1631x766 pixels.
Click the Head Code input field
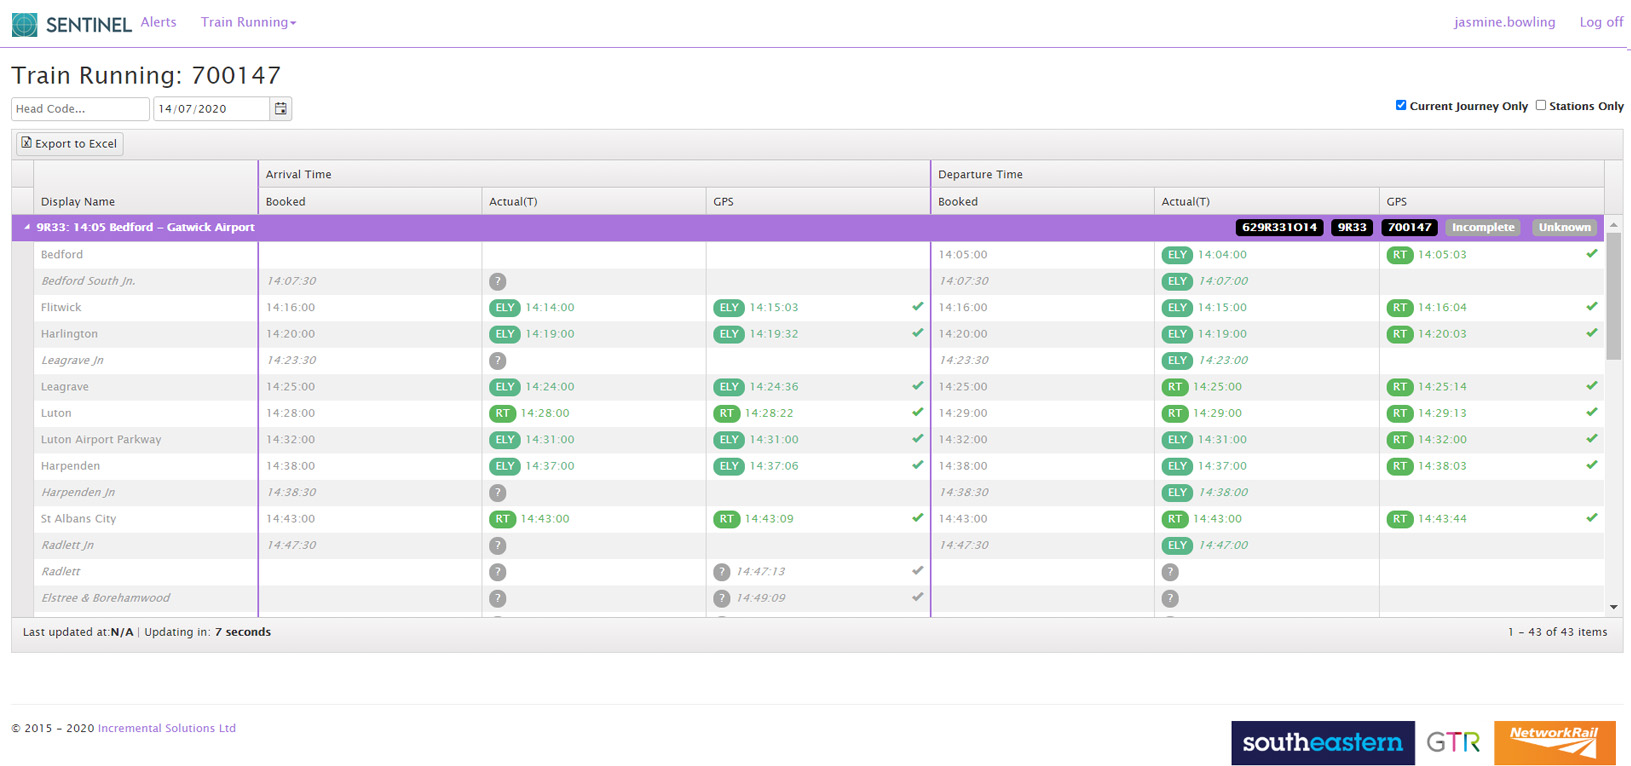click(80, 109)
